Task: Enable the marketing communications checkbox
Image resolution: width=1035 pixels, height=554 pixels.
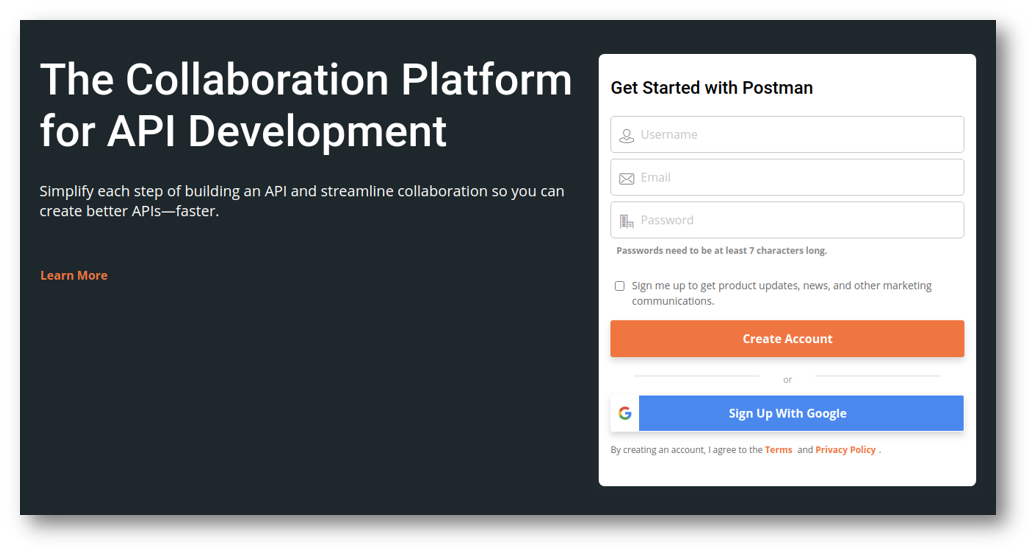Action: [x=619, y=286]
